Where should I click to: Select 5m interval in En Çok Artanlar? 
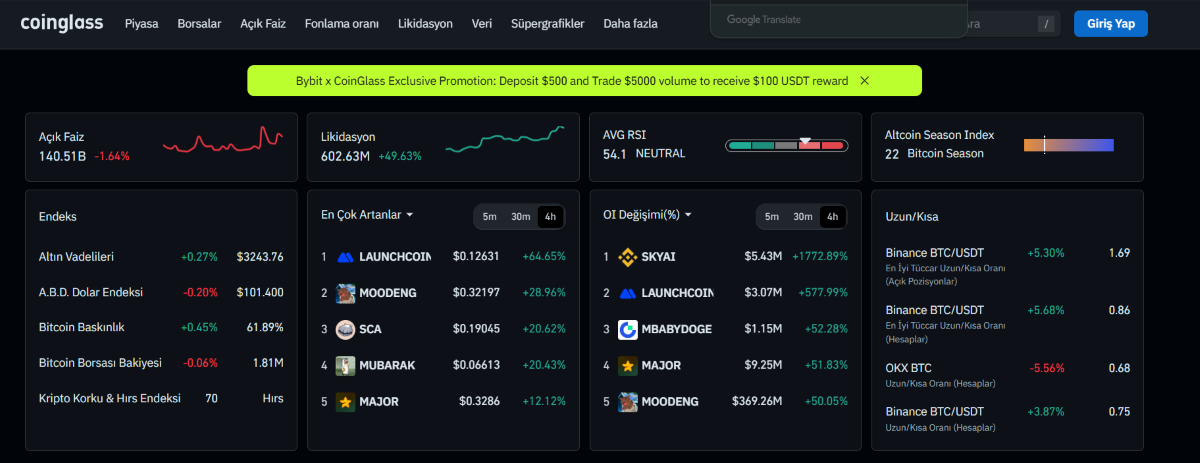pos(490,217)
